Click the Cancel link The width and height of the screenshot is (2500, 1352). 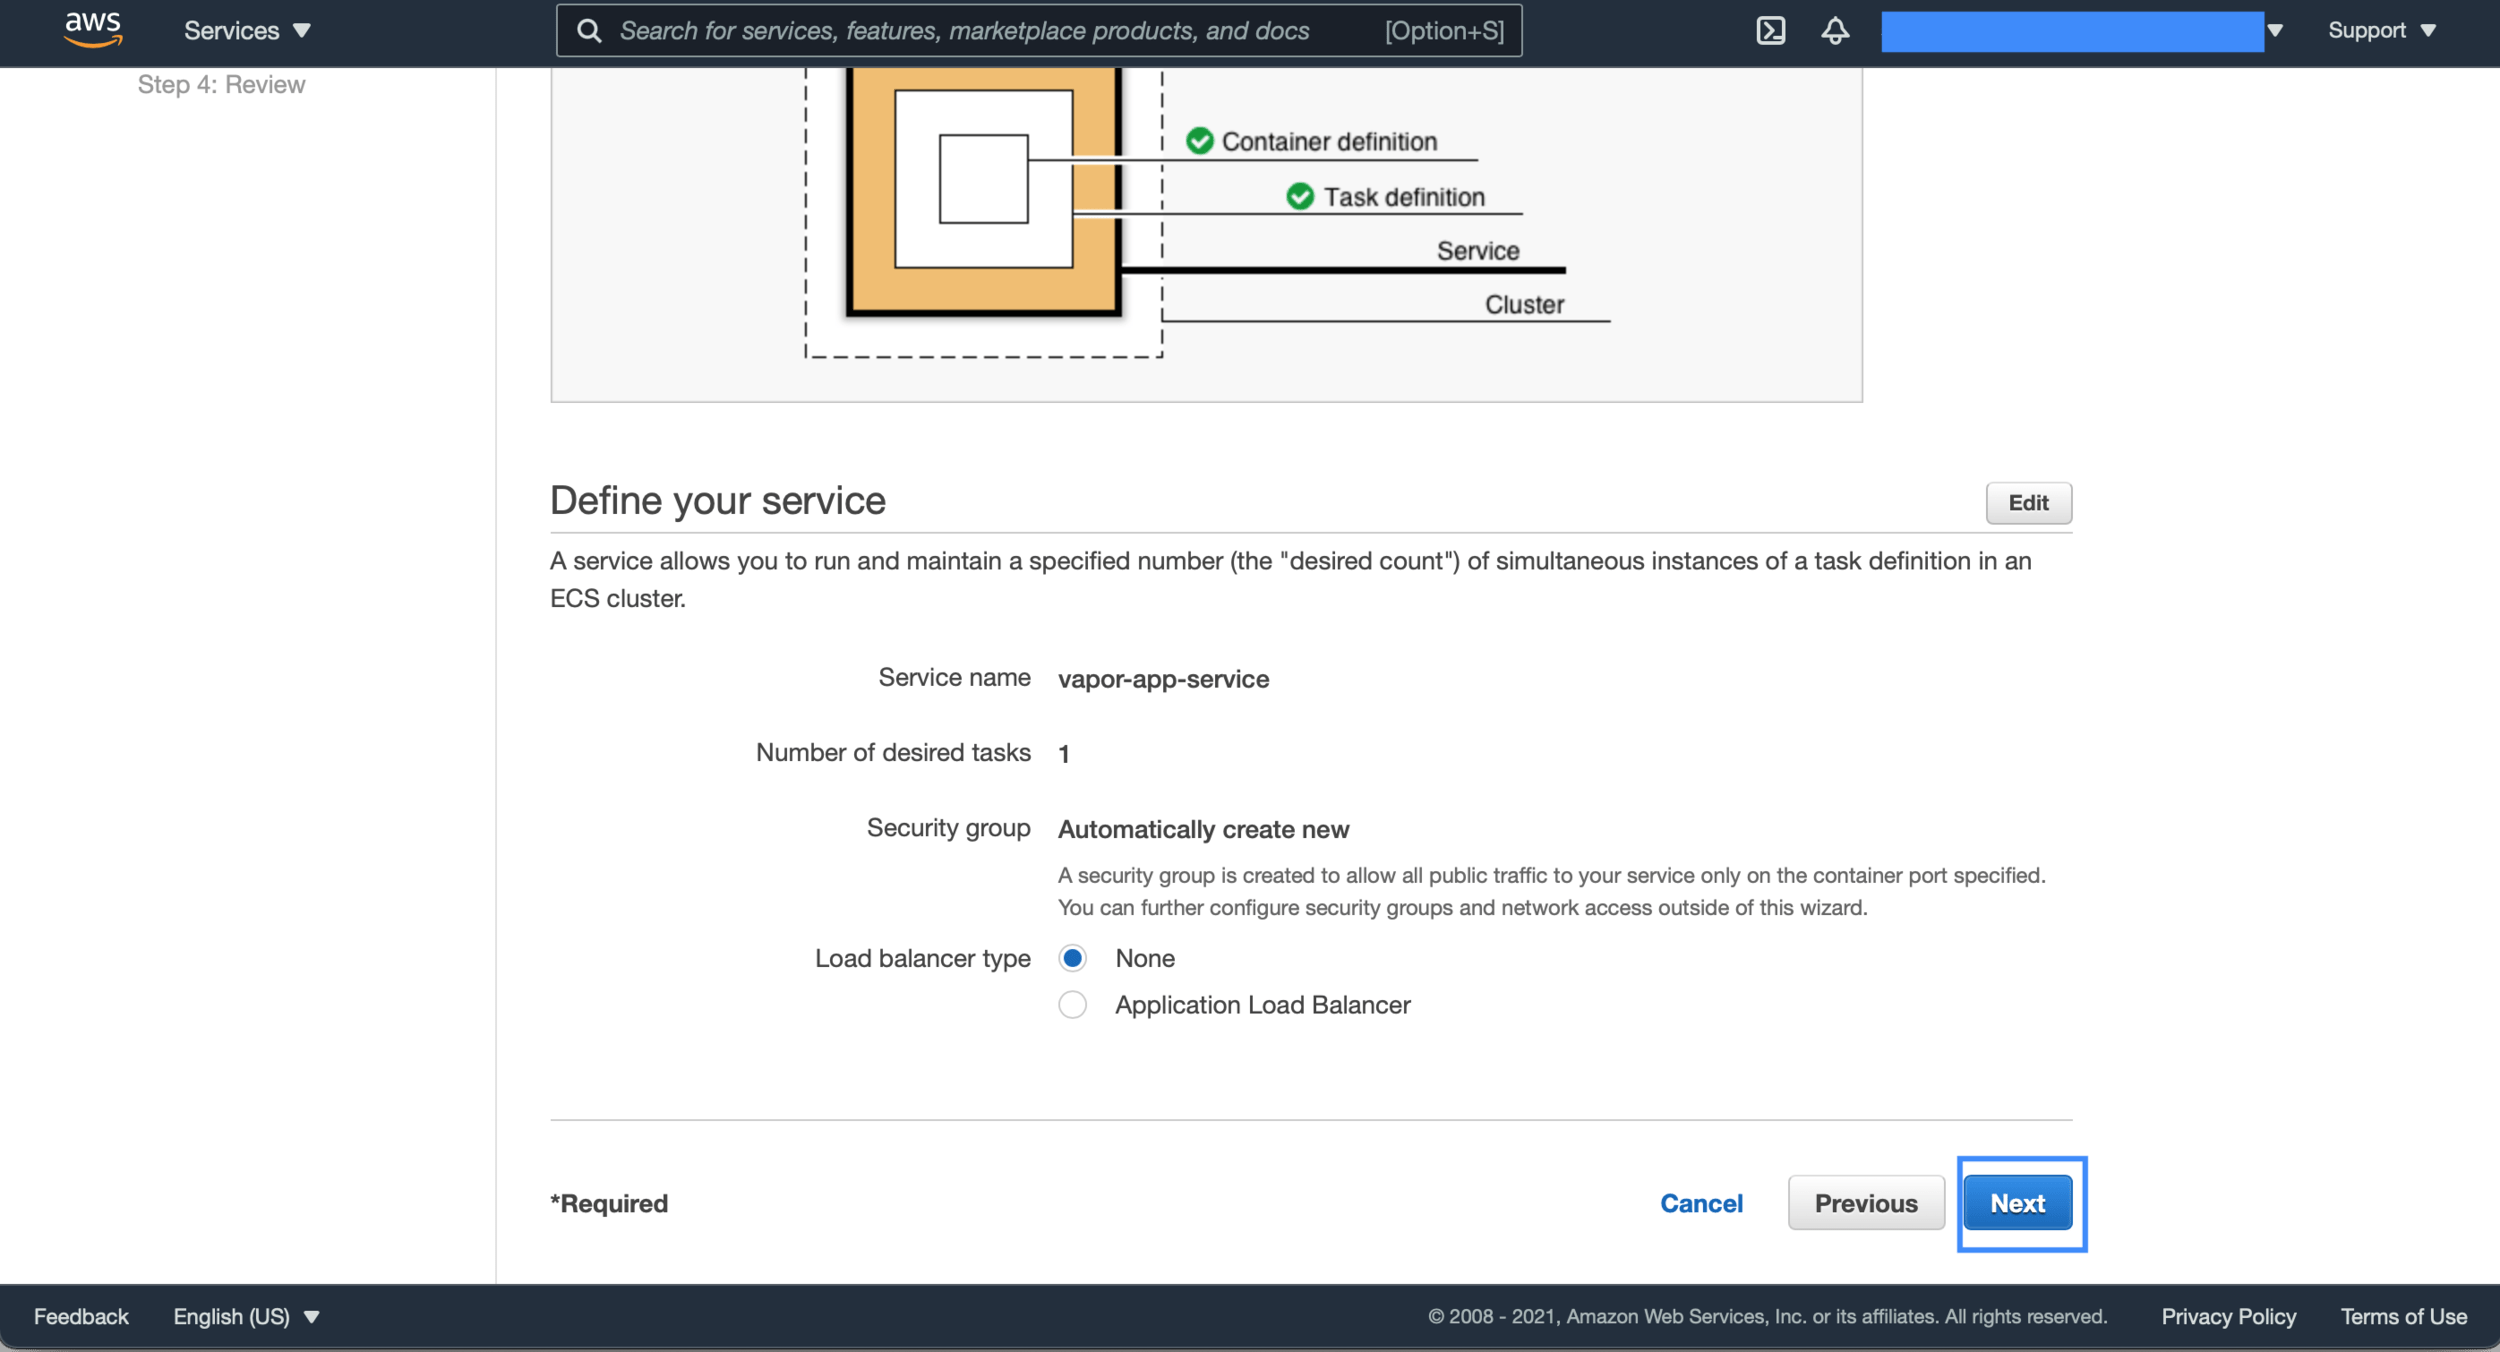pyautogui.click(x=1700, y=1203)
